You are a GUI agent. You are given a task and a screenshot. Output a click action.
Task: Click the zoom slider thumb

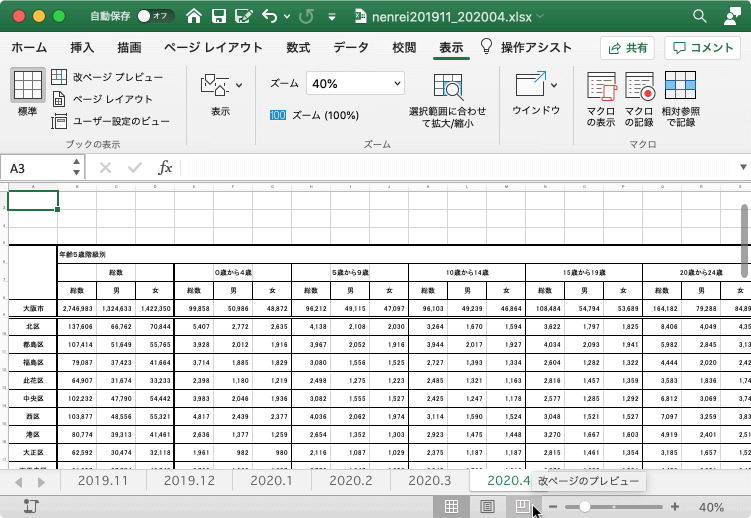584,507
